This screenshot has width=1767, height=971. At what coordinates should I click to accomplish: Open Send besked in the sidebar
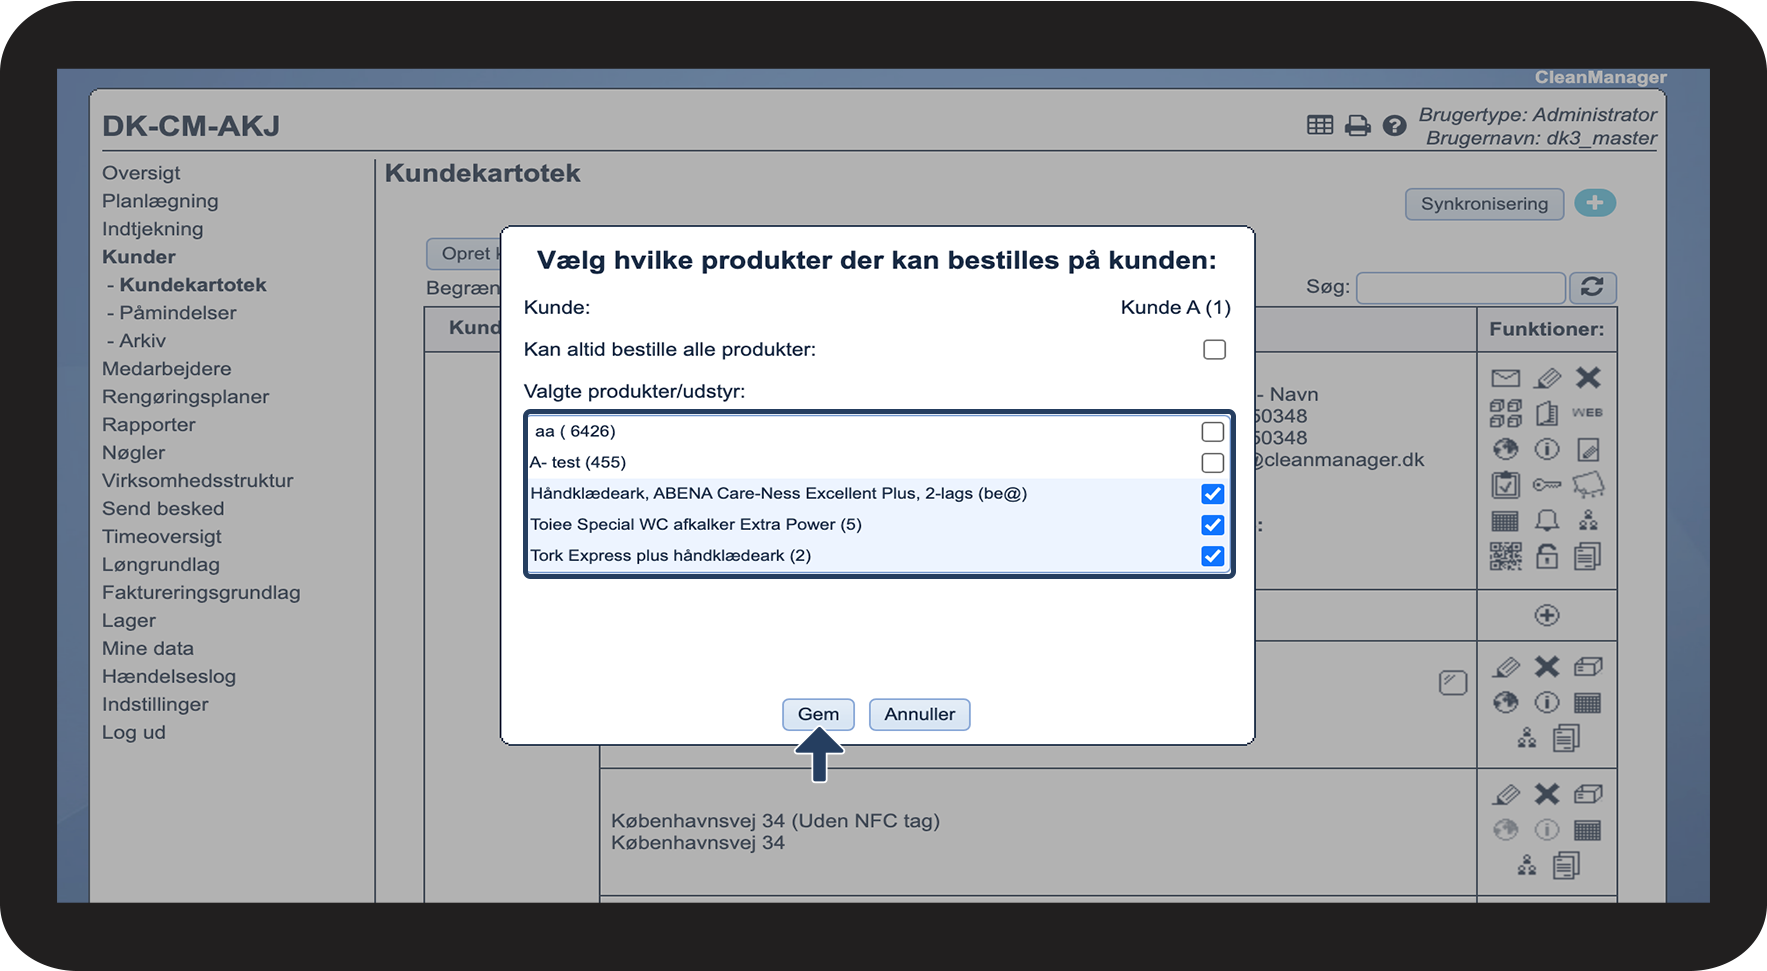(163, 509)
